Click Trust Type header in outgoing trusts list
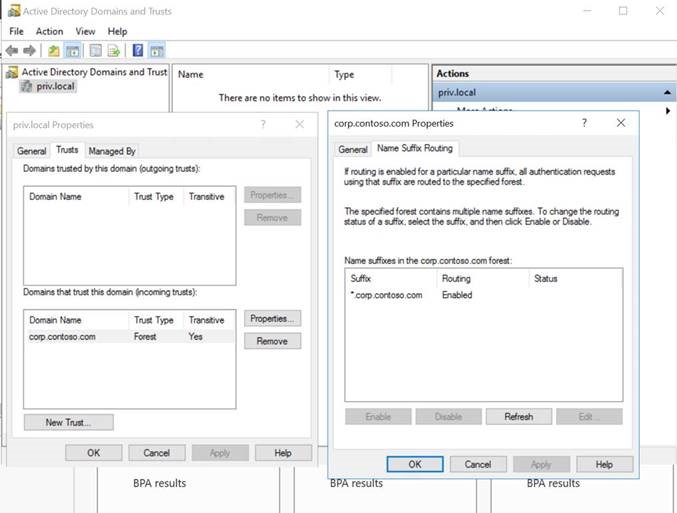Image resolution: width=677 pixels, height=513 pixels. 154,196
